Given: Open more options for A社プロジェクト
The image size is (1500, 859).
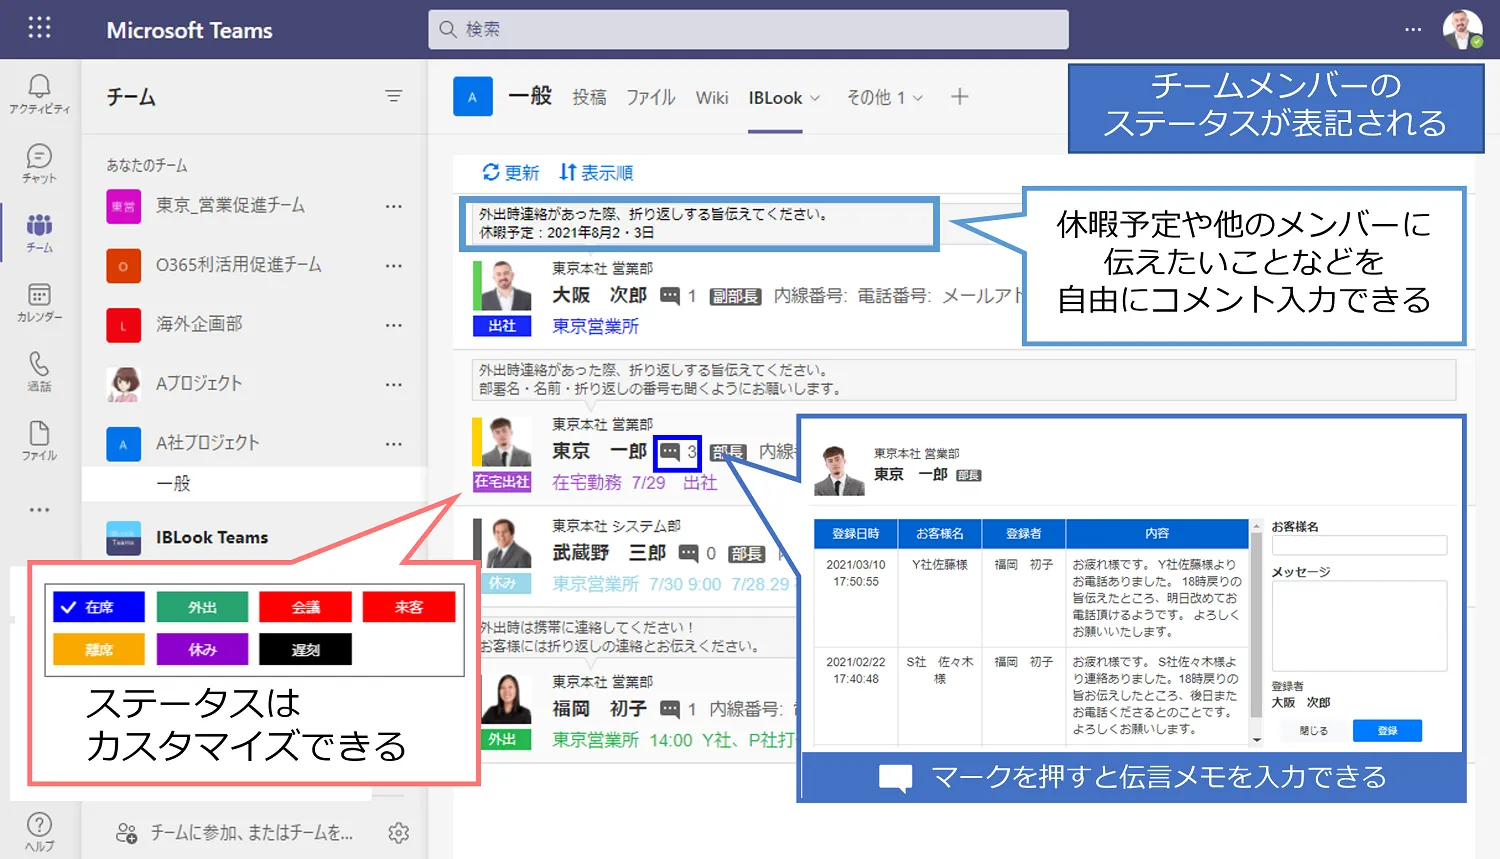Looking at the screenshot, I should pyautogui.click(x=393, y=443).
